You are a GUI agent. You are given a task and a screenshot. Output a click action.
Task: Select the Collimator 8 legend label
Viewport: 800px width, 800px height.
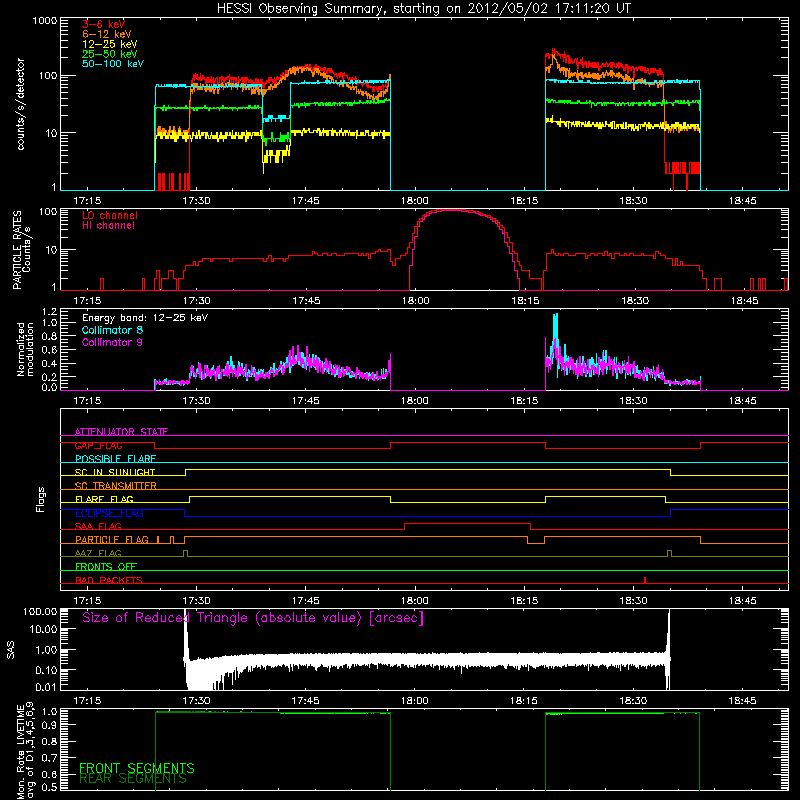112,330
